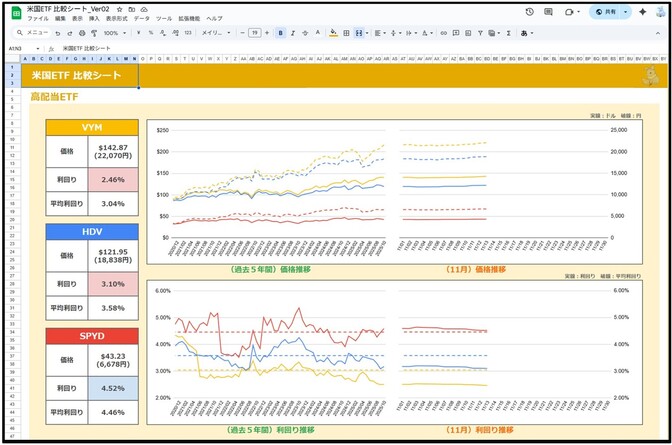Star the 米国ETF 比較シート_Ver02 document
Viewport: 672px width, 445px height.
click(x=120, y=9)
